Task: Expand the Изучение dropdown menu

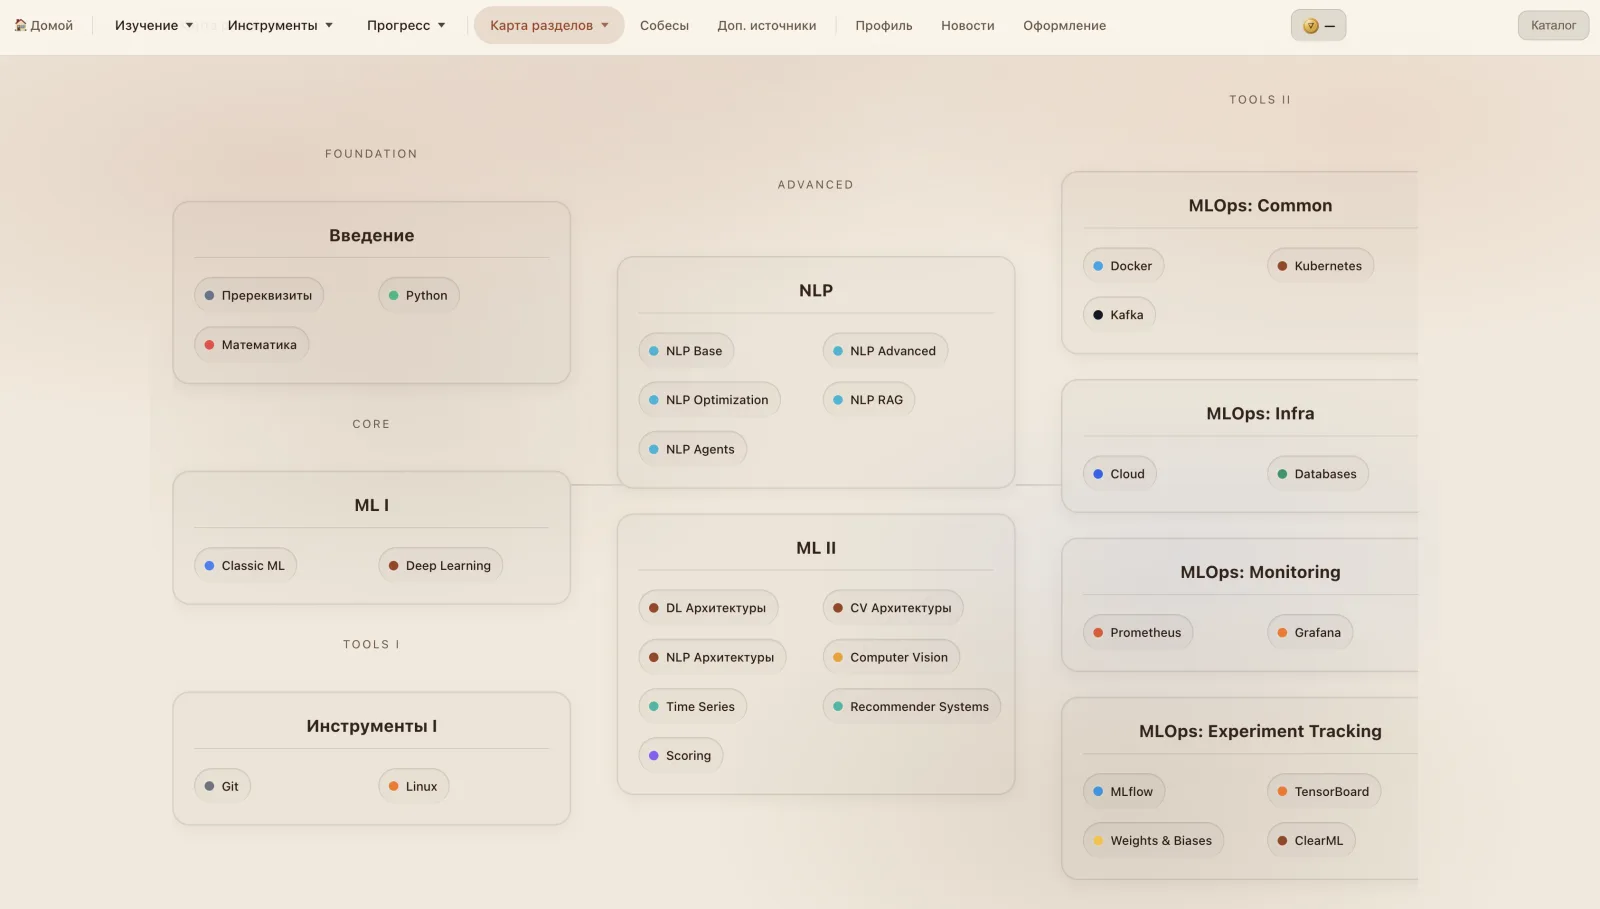Action: tap(153, 25)
